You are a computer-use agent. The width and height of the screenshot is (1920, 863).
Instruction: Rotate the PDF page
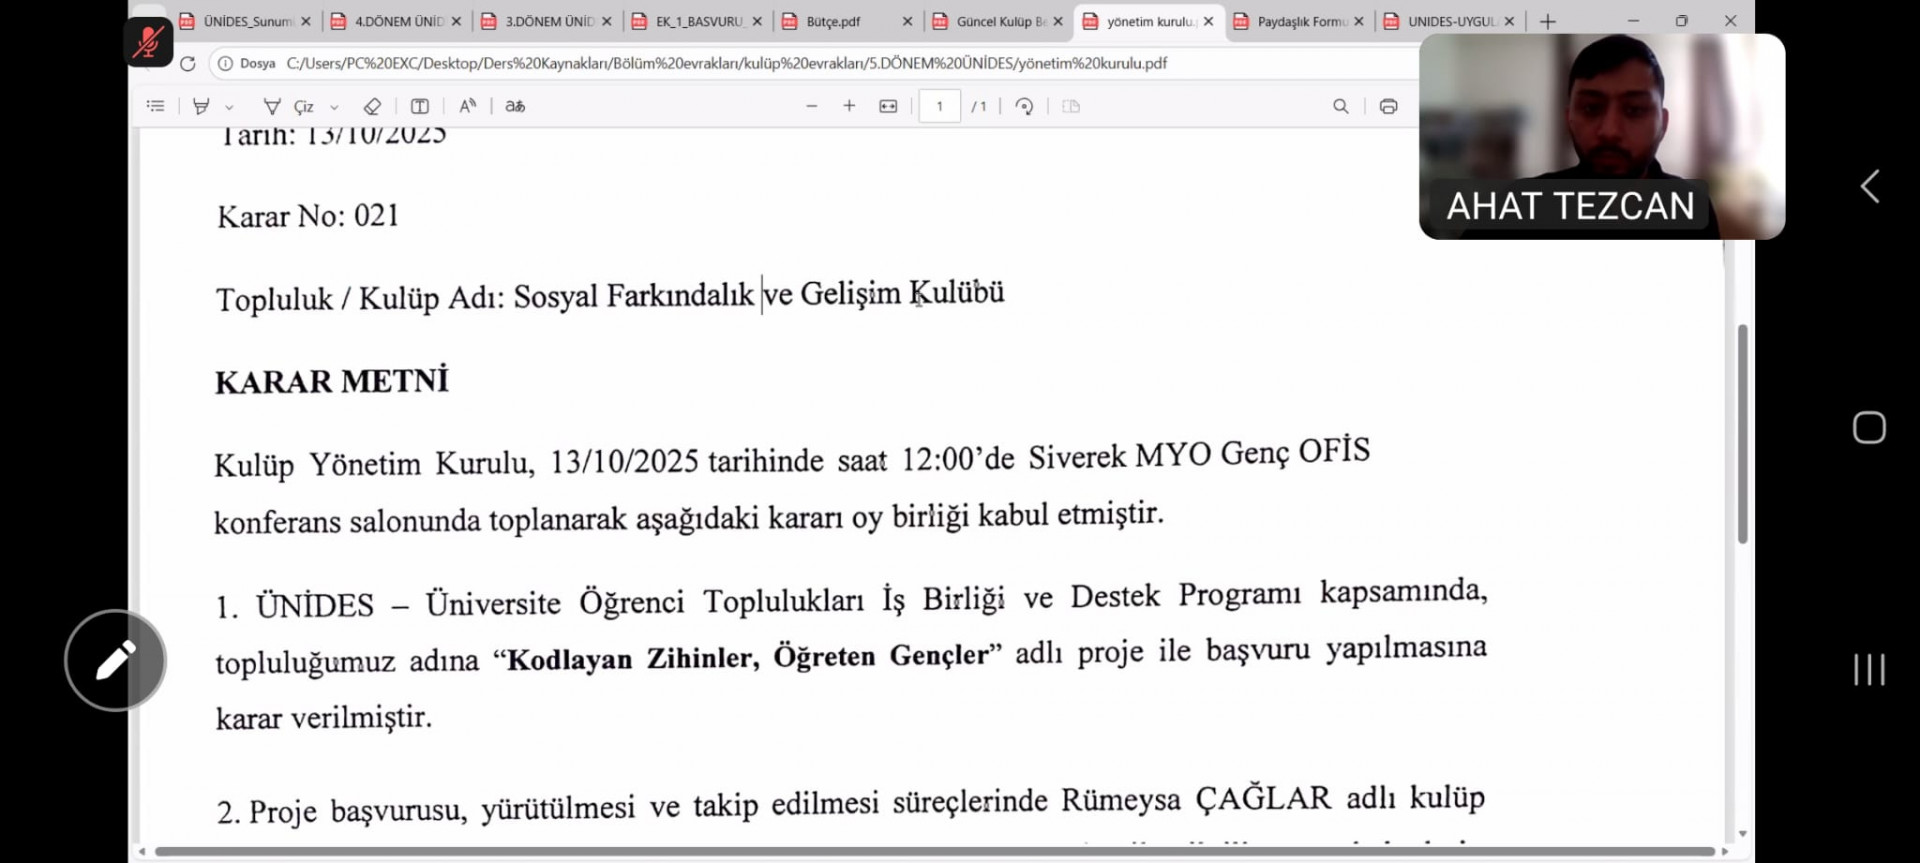(1024, 106)
